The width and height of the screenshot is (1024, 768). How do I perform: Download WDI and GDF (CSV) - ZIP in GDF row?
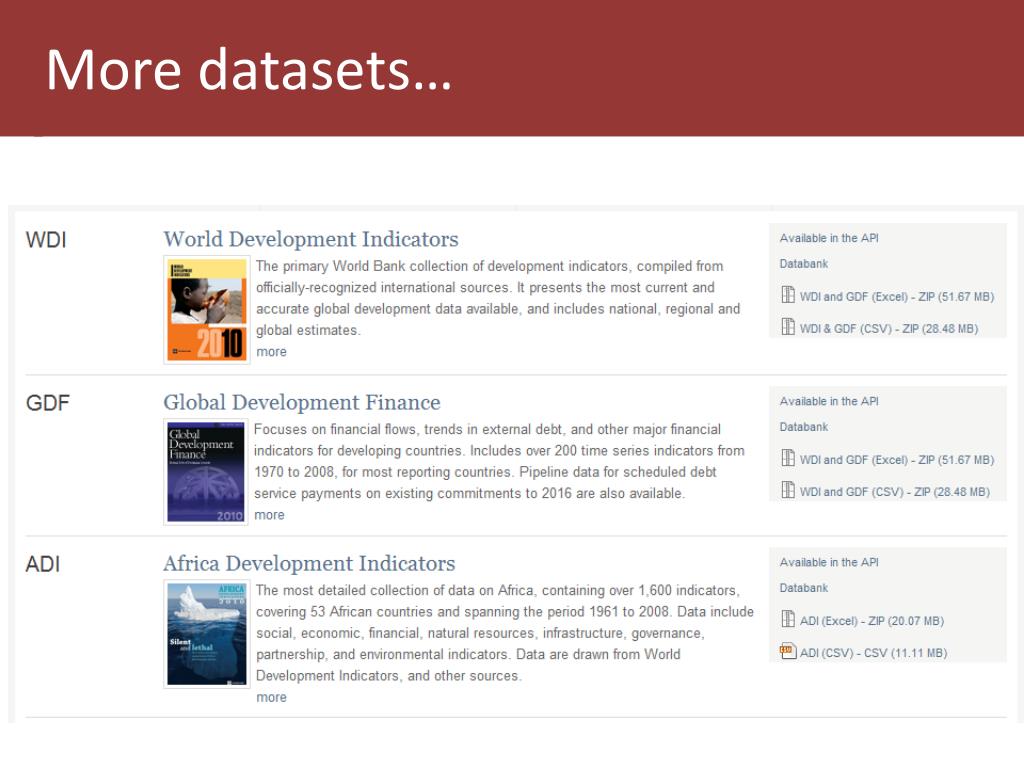click(x=895, y=492)
